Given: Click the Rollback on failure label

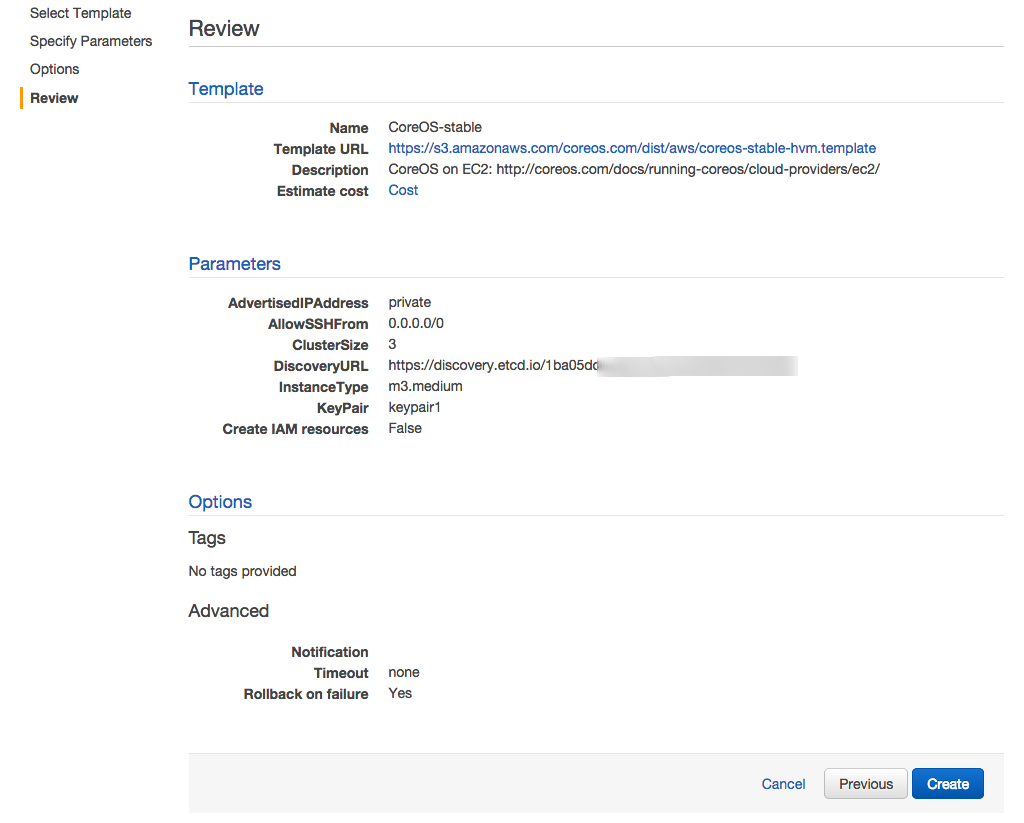Looking at the screenshot, I should 306,694.
